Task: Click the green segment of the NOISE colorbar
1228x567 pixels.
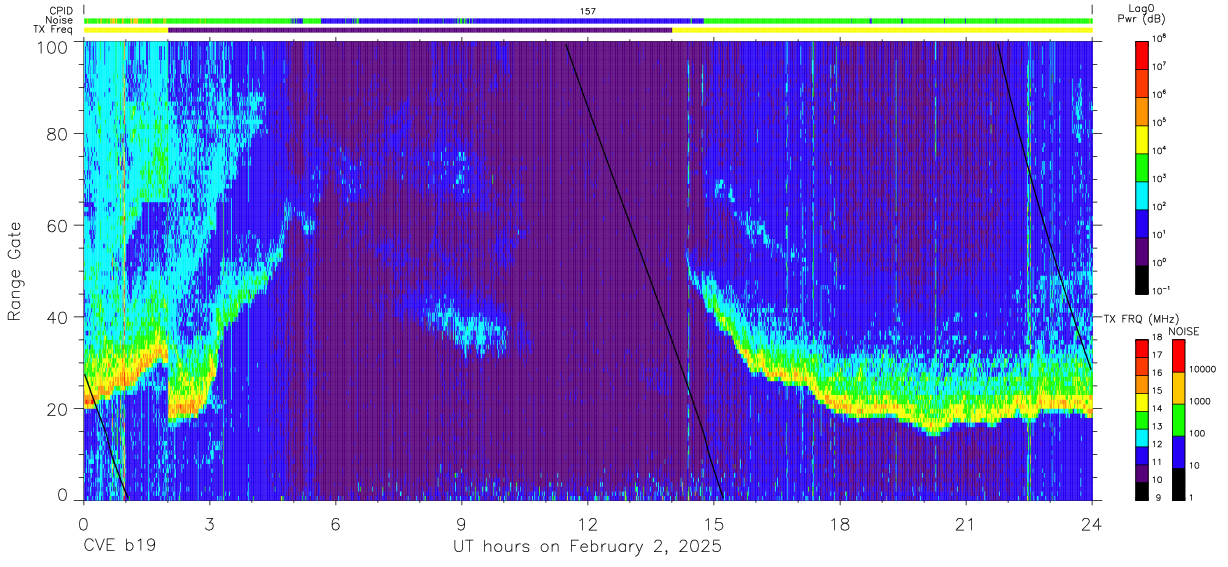Action: pos(1178,420)
